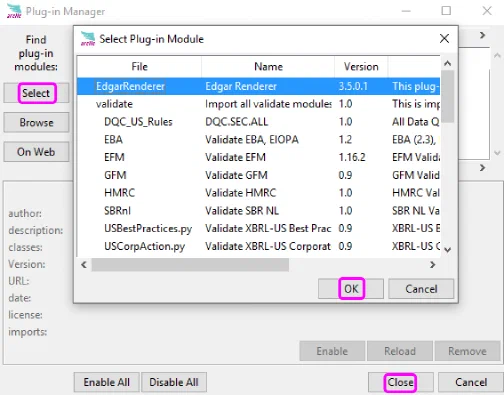This screenshot has width=504, height=395.
Task: Click the Remove button
Action: [467, 351]
